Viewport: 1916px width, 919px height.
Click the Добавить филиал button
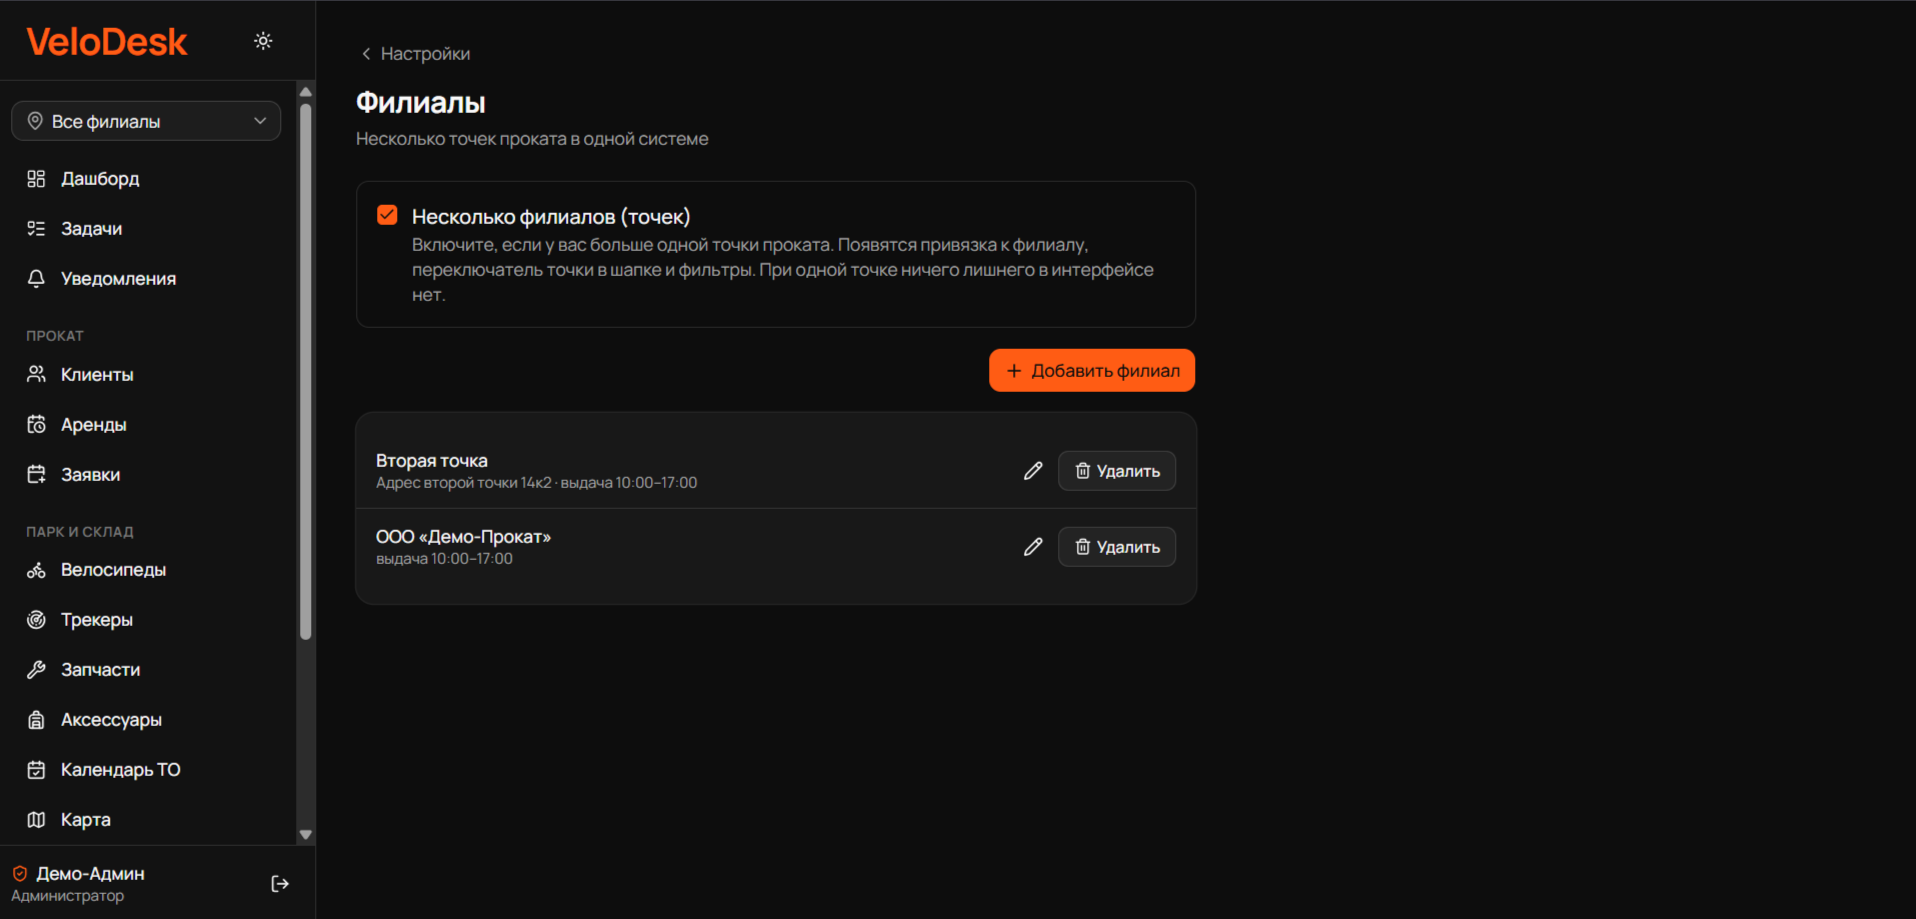pos(1092,371)
